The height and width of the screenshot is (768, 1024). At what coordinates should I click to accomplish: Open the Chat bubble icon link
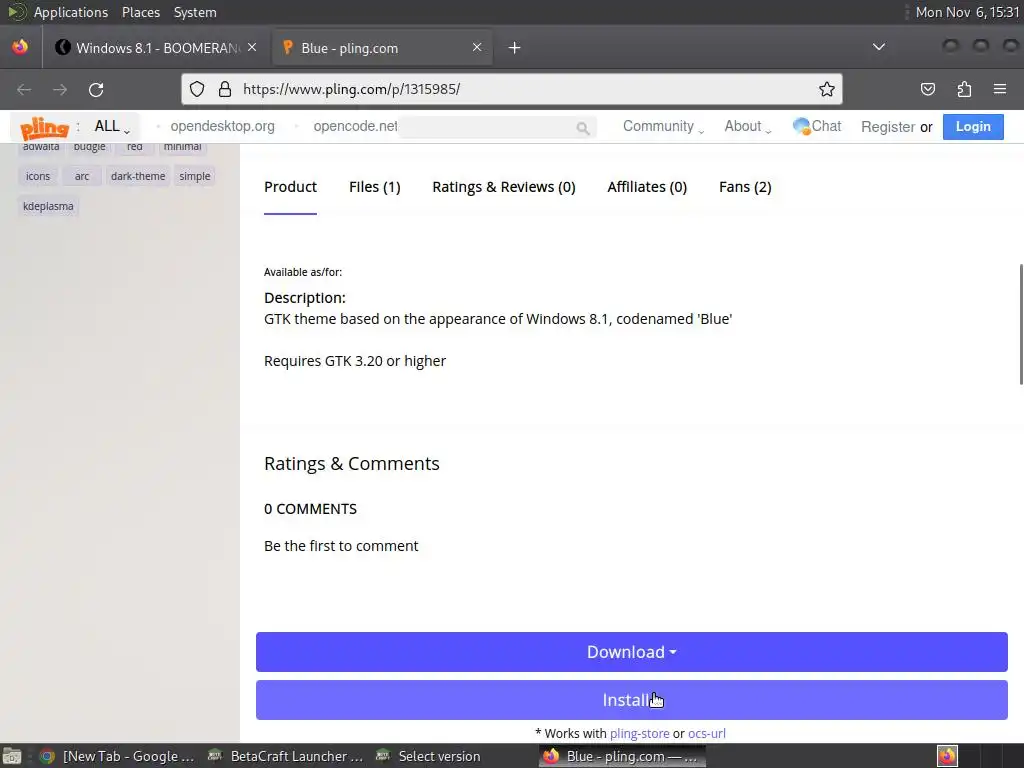point(816,126)
